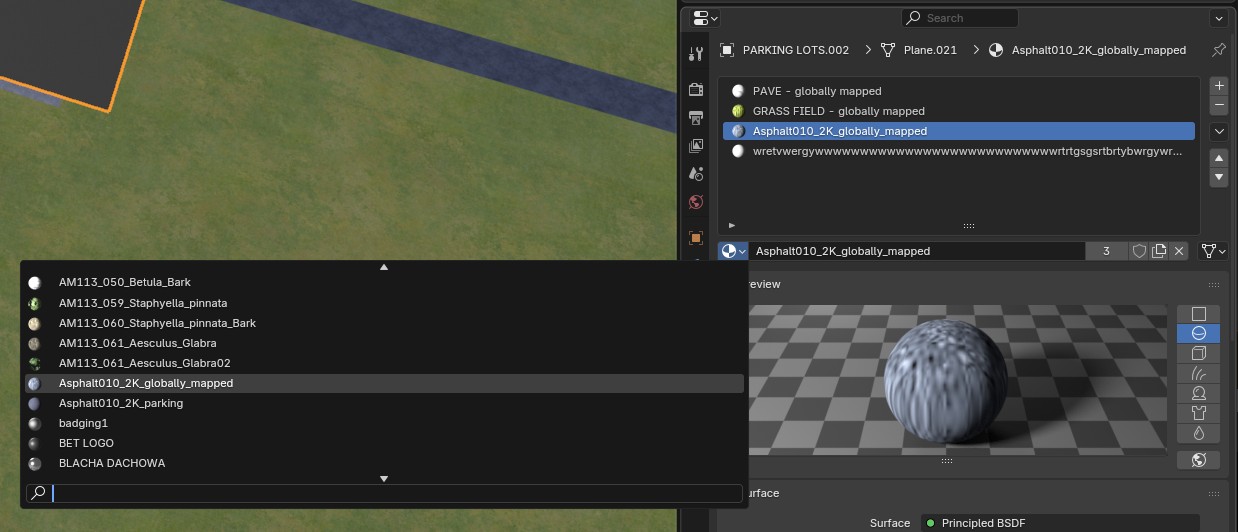Toggle the pin icon in properties header
The height and width of the screenshot is (532, 1238).
click(1218, 50)
